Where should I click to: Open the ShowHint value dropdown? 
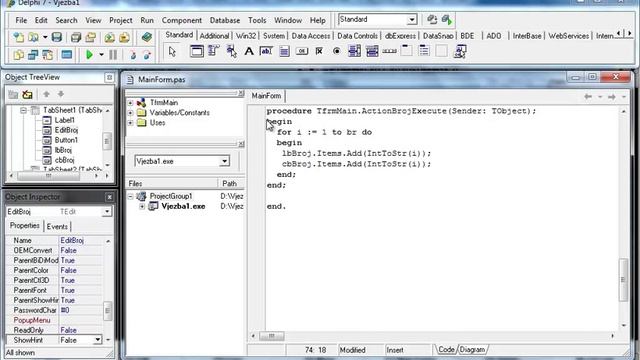tap(98, 340)
